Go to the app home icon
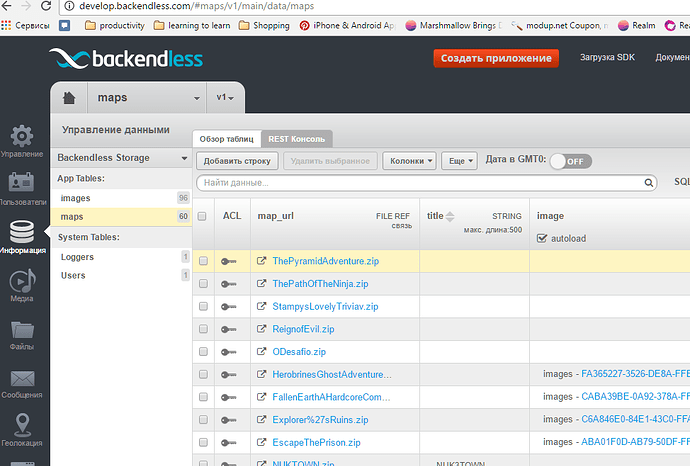 pyautogui.click(x=69, y=98)
